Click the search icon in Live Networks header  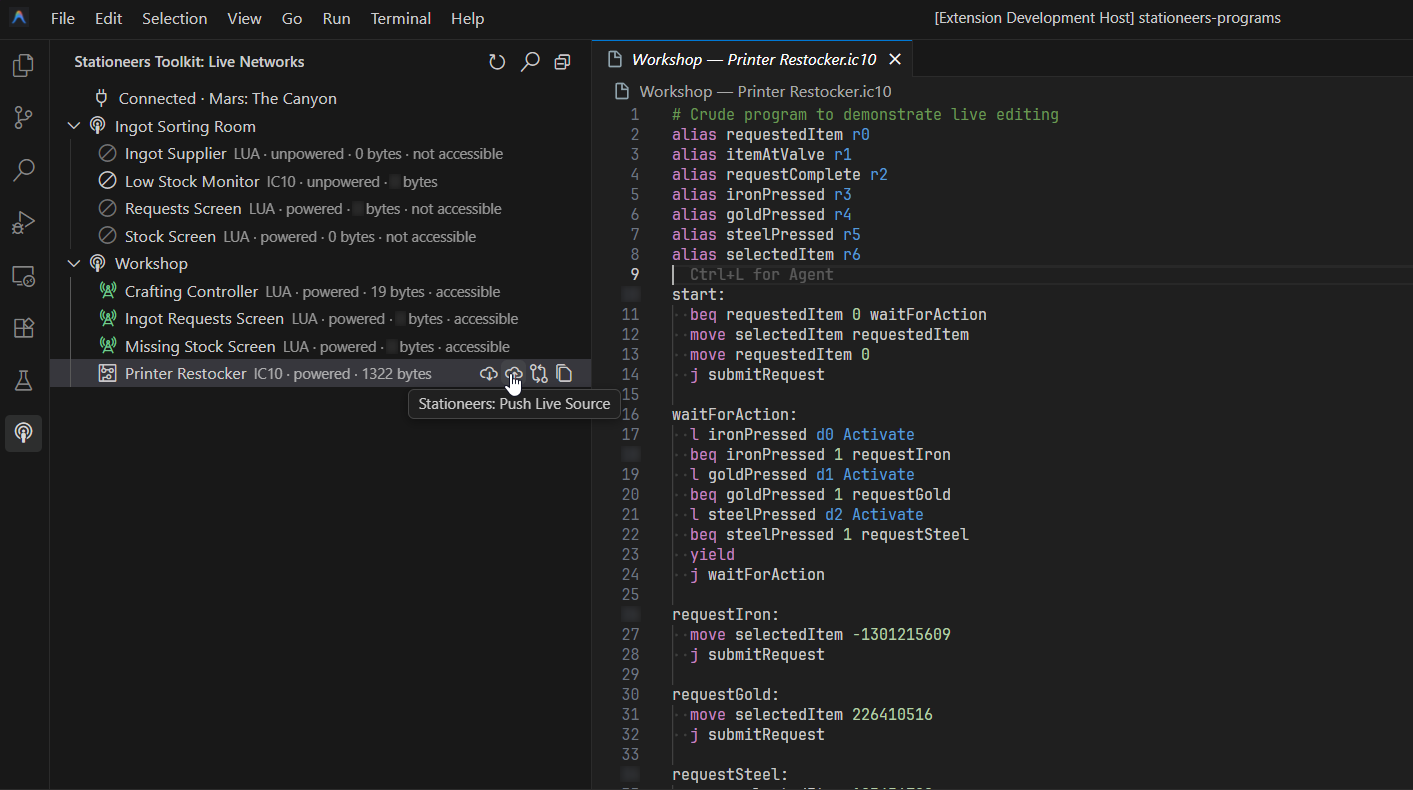click(530, 62)
